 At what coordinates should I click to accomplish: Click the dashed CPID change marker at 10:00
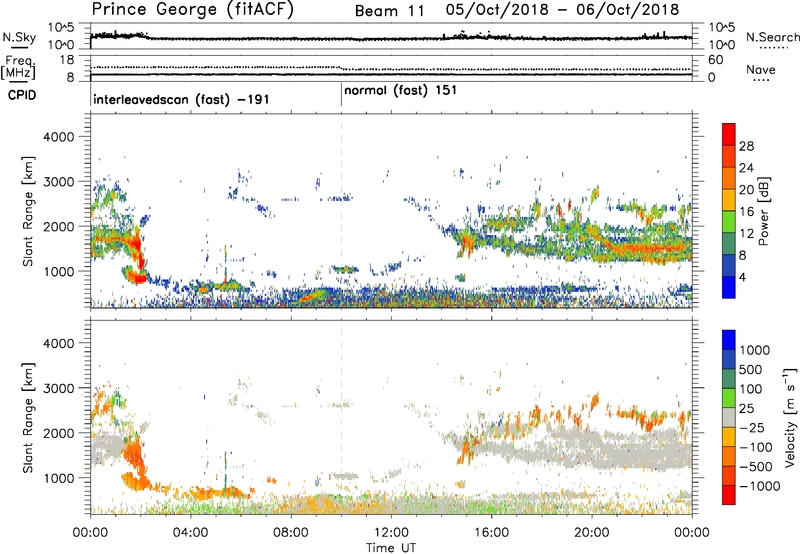(x=341, y=209)
